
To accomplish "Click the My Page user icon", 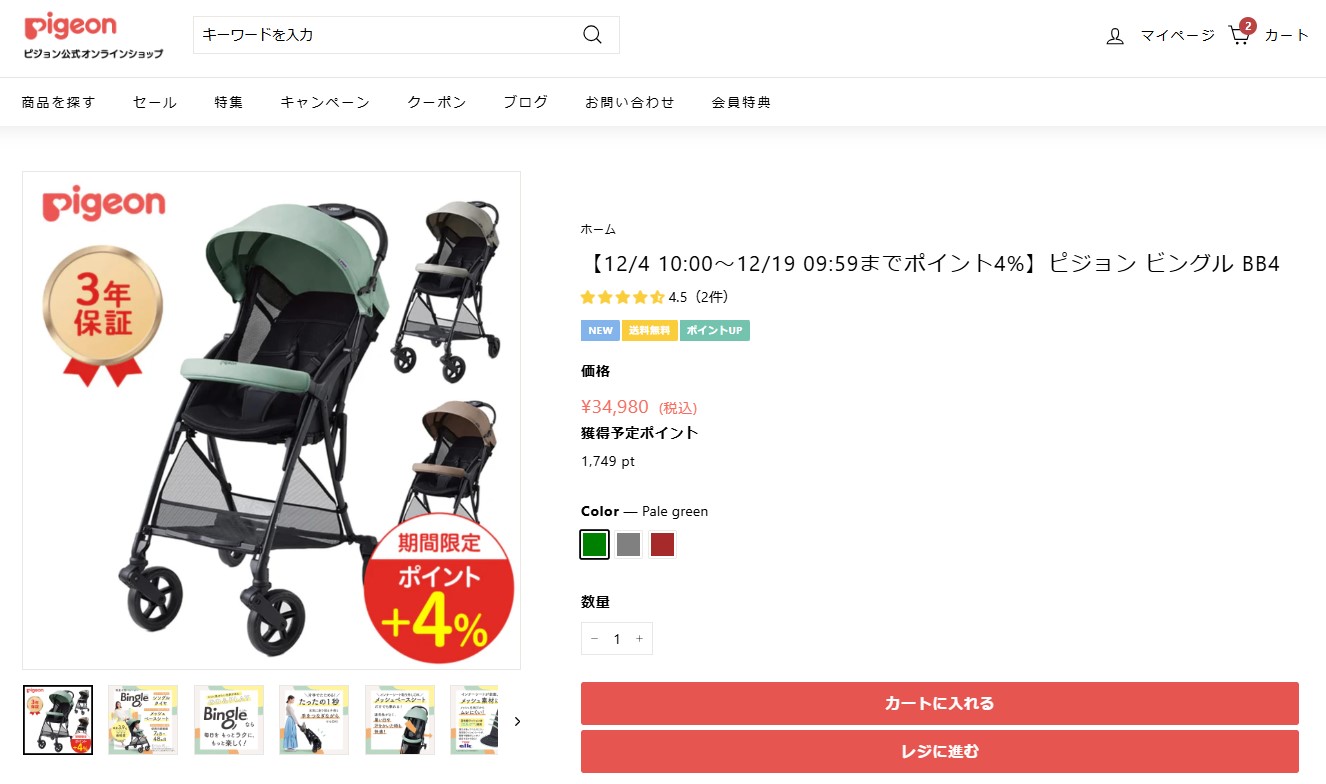I will [1115, 36].
